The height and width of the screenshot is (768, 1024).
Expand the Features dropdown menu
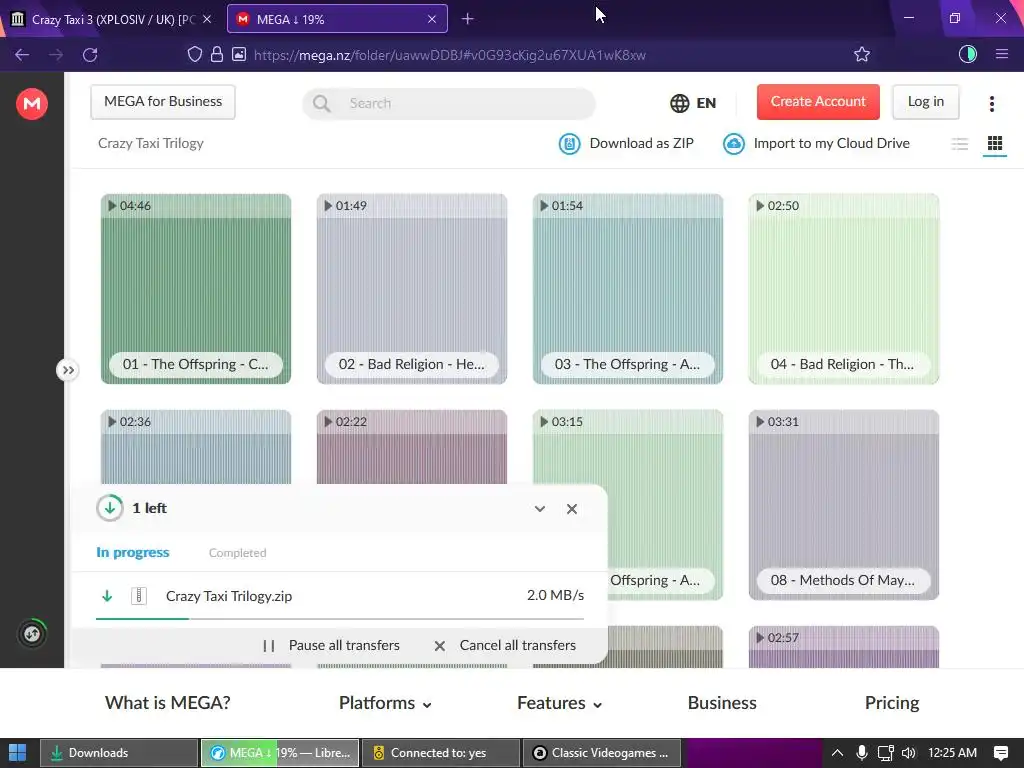coord(560,703)
